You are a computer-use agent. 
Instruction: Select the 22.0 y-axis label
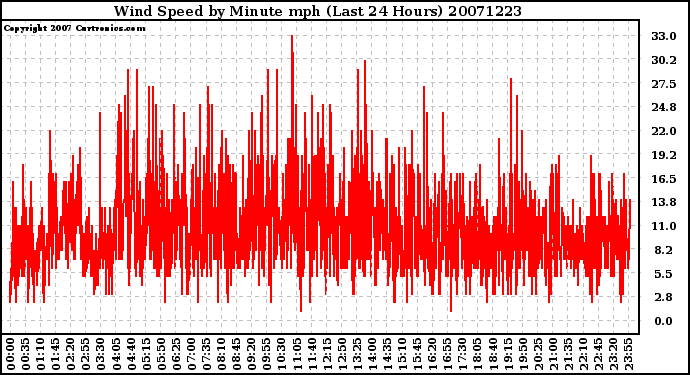click(x=664, y=131)
